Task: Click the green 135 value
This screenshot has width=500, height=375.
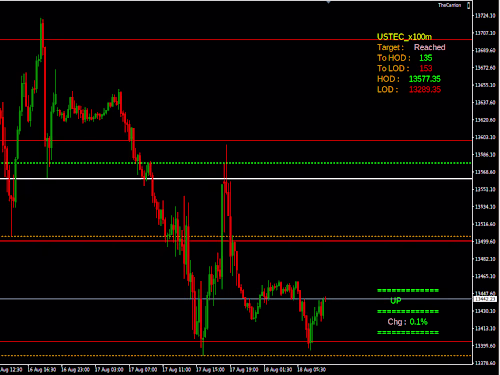Action: tap(425, 58)
